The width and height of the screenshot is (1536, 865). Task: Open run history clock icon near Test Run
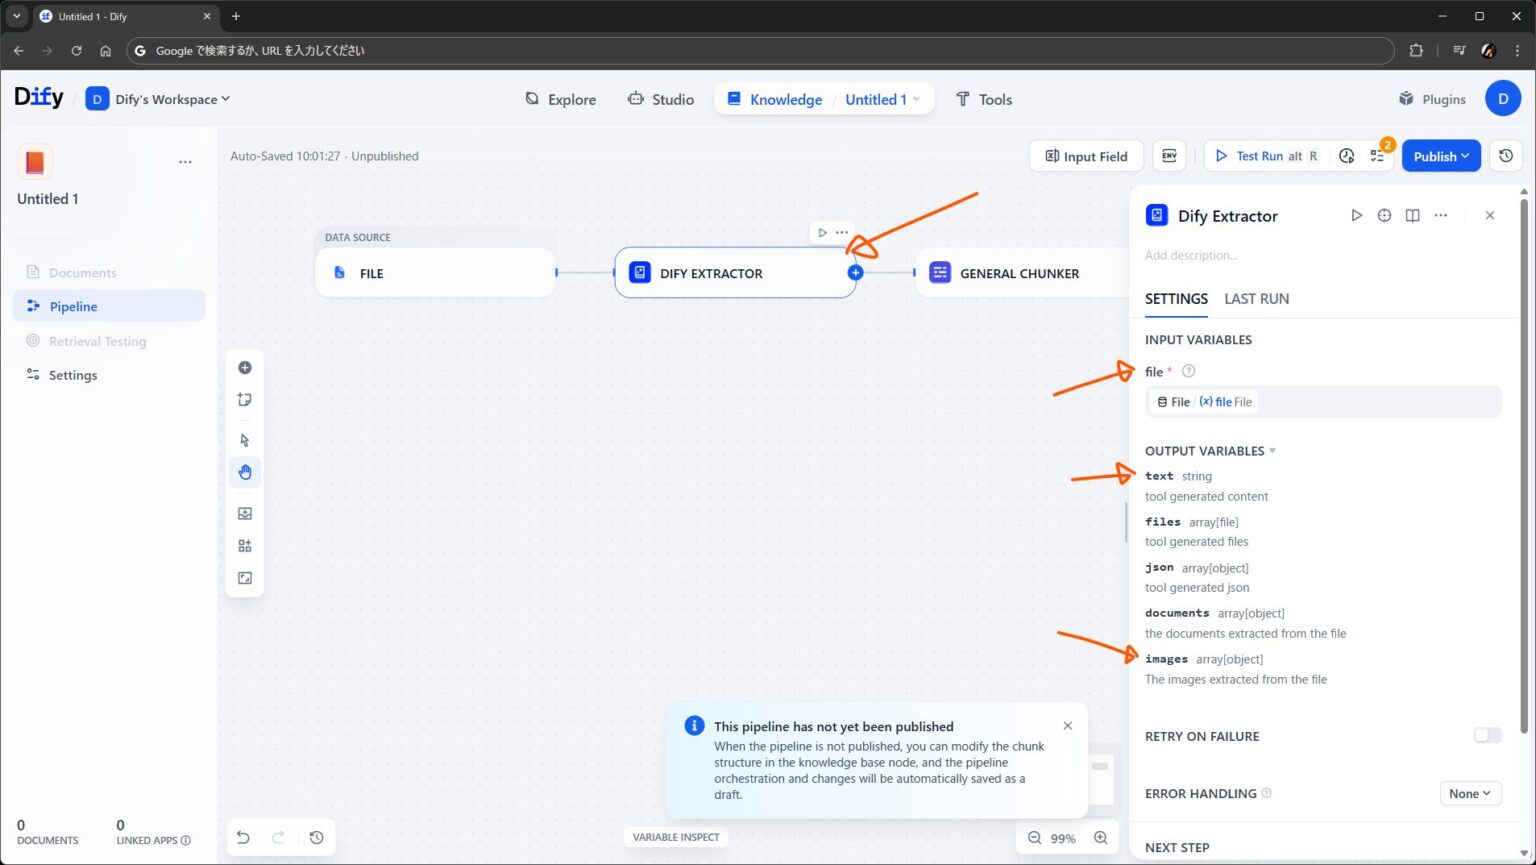(x=1346, y=156)
